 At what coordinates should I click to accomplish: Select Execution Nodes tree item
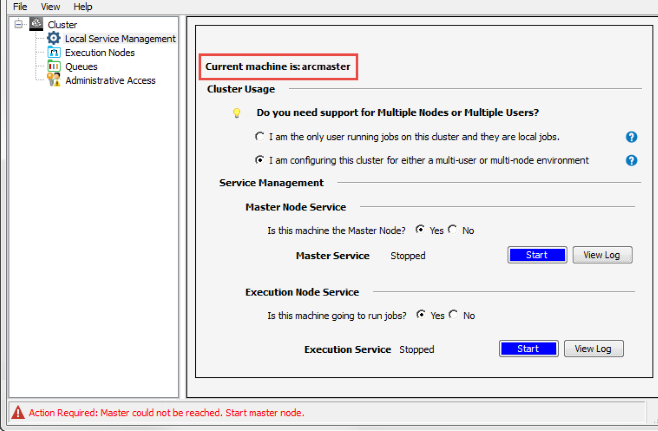100,52
